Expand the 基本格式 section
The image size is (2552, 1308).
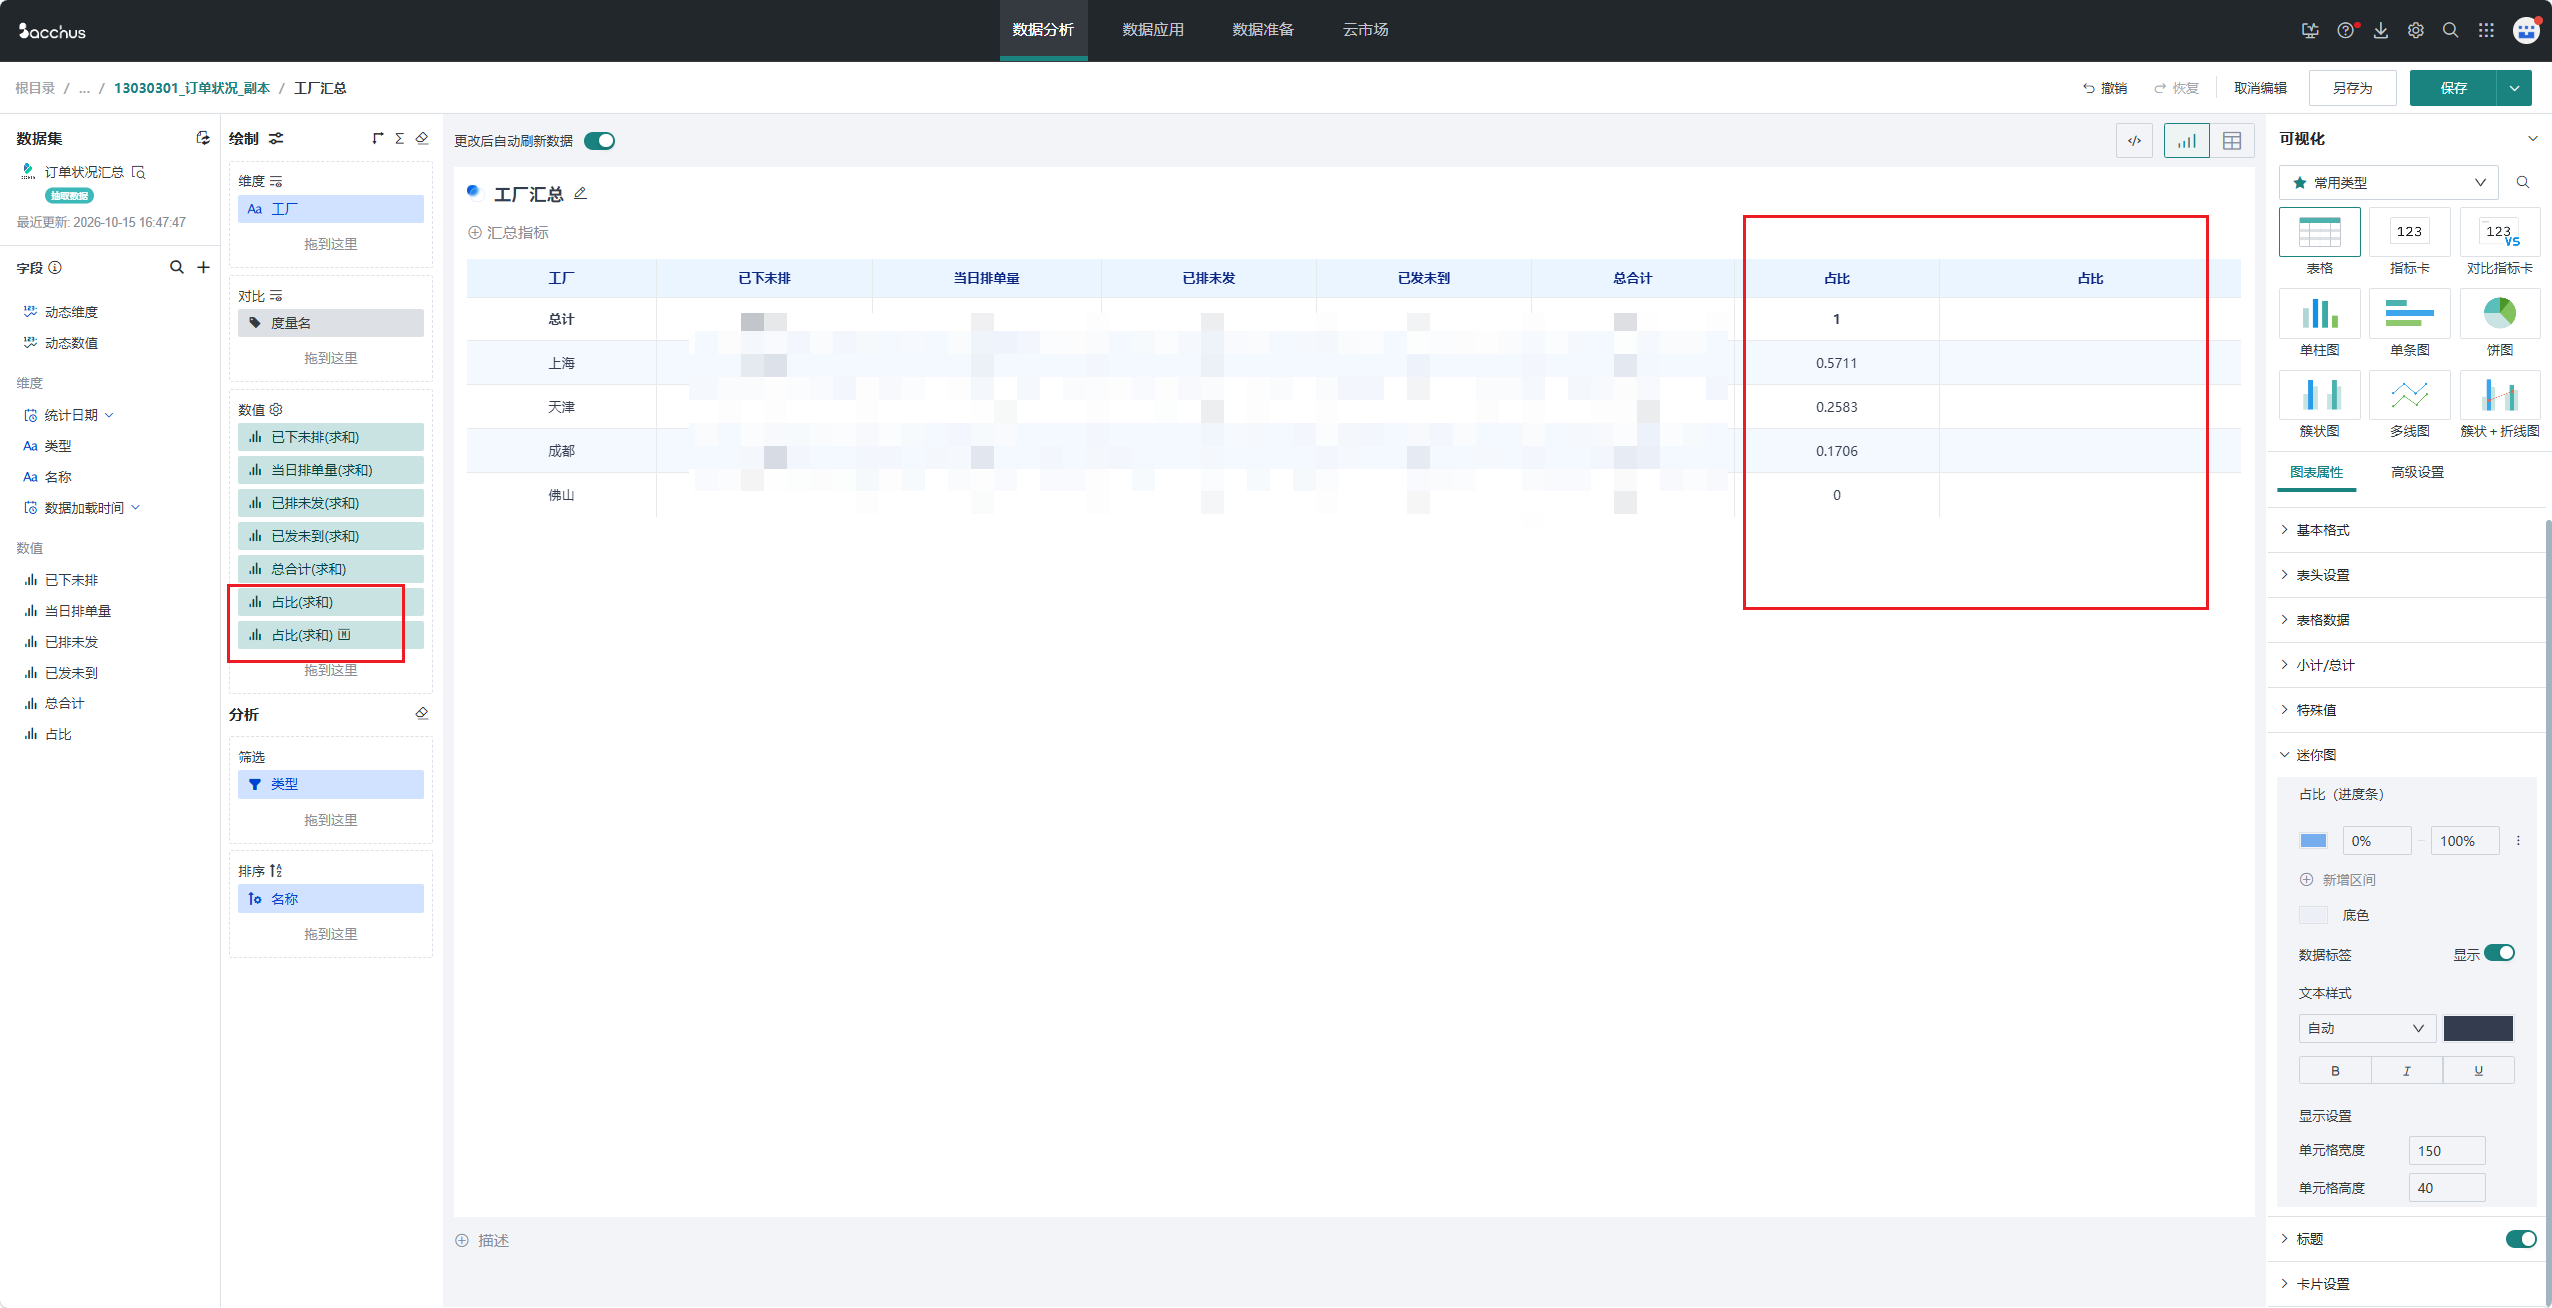[x=2407, y=530]
